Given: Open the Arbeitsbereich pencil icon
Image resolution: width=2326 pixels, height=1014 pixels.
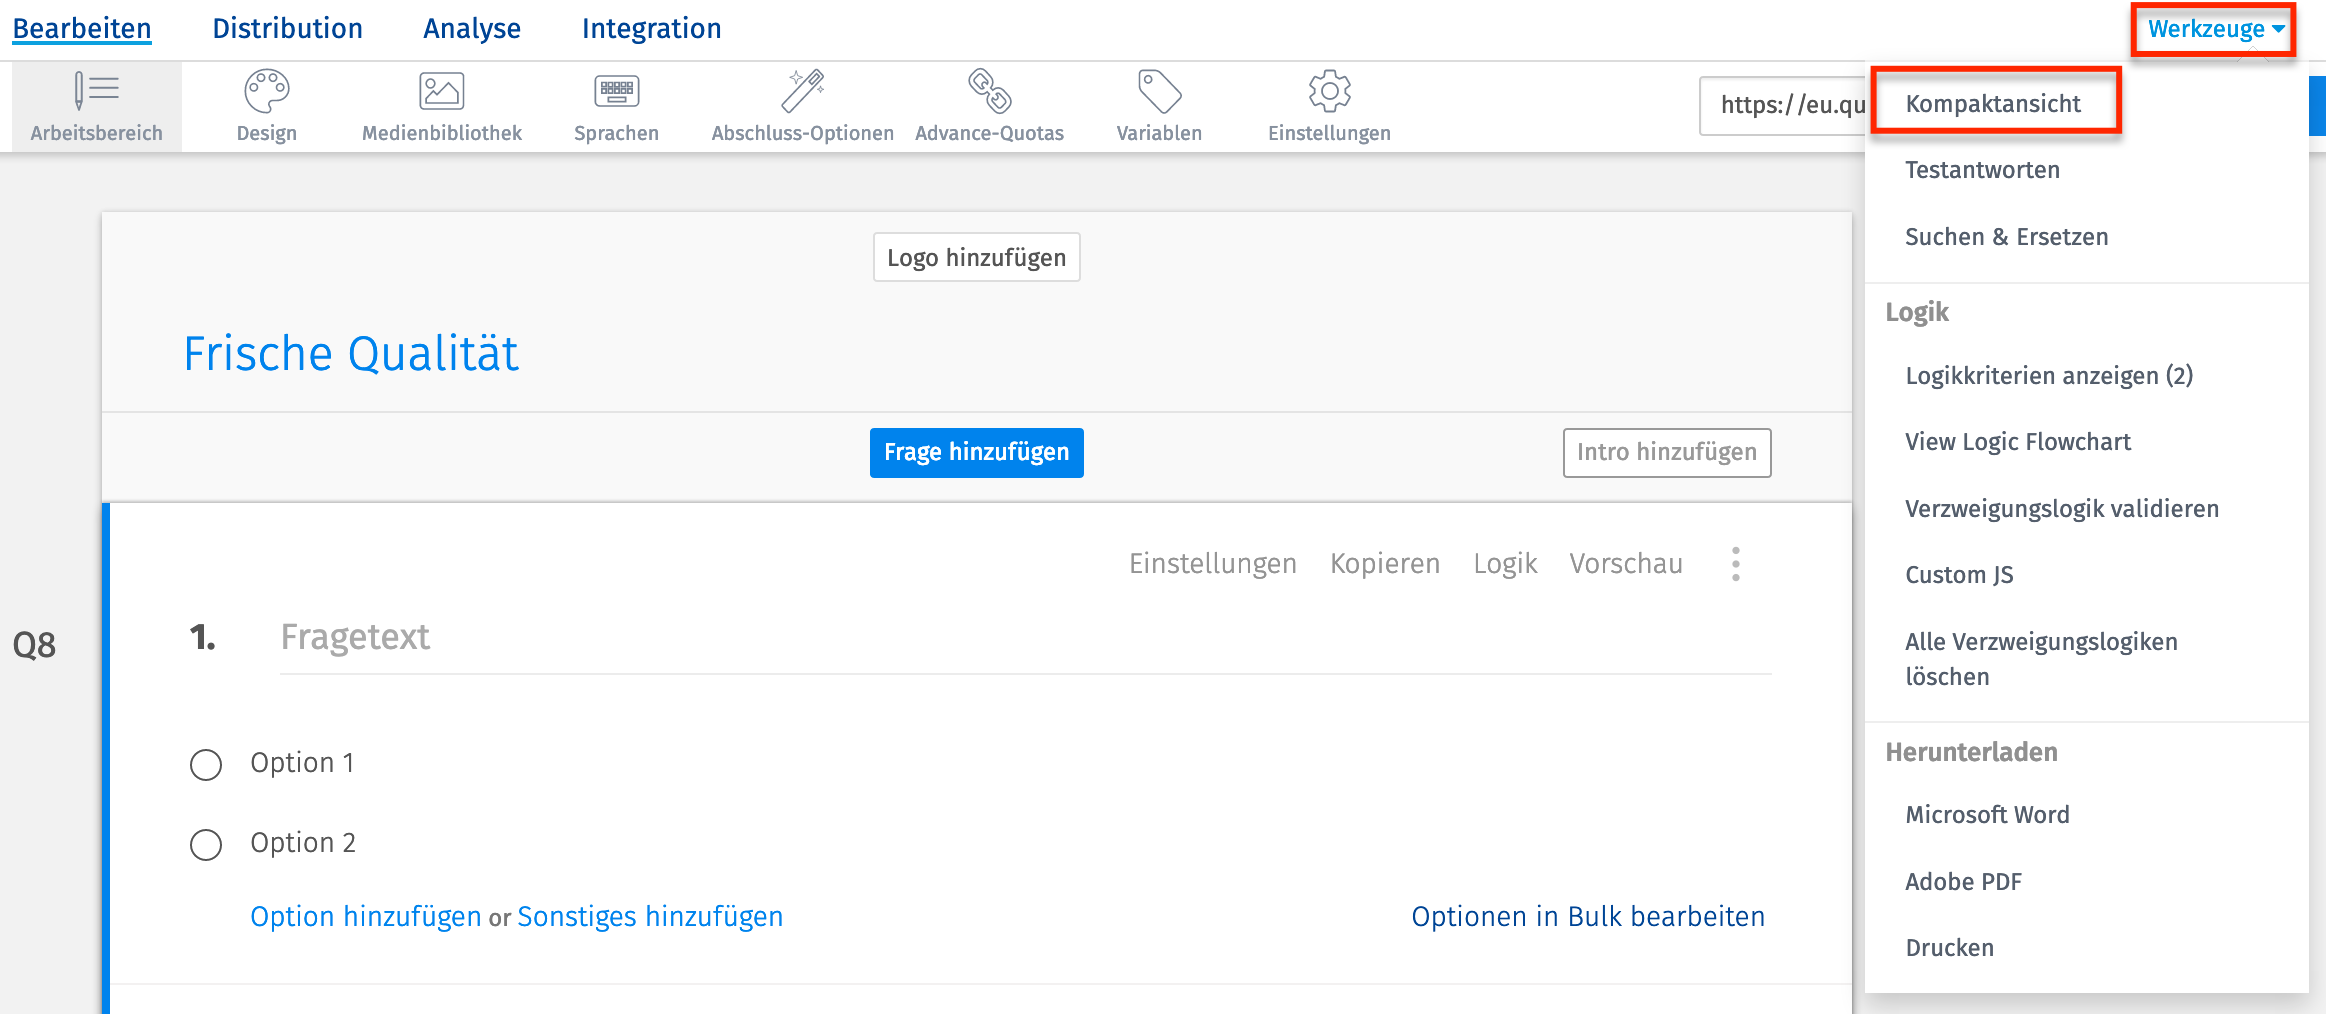Looking at the screenshot, I should tap(96, 92).
